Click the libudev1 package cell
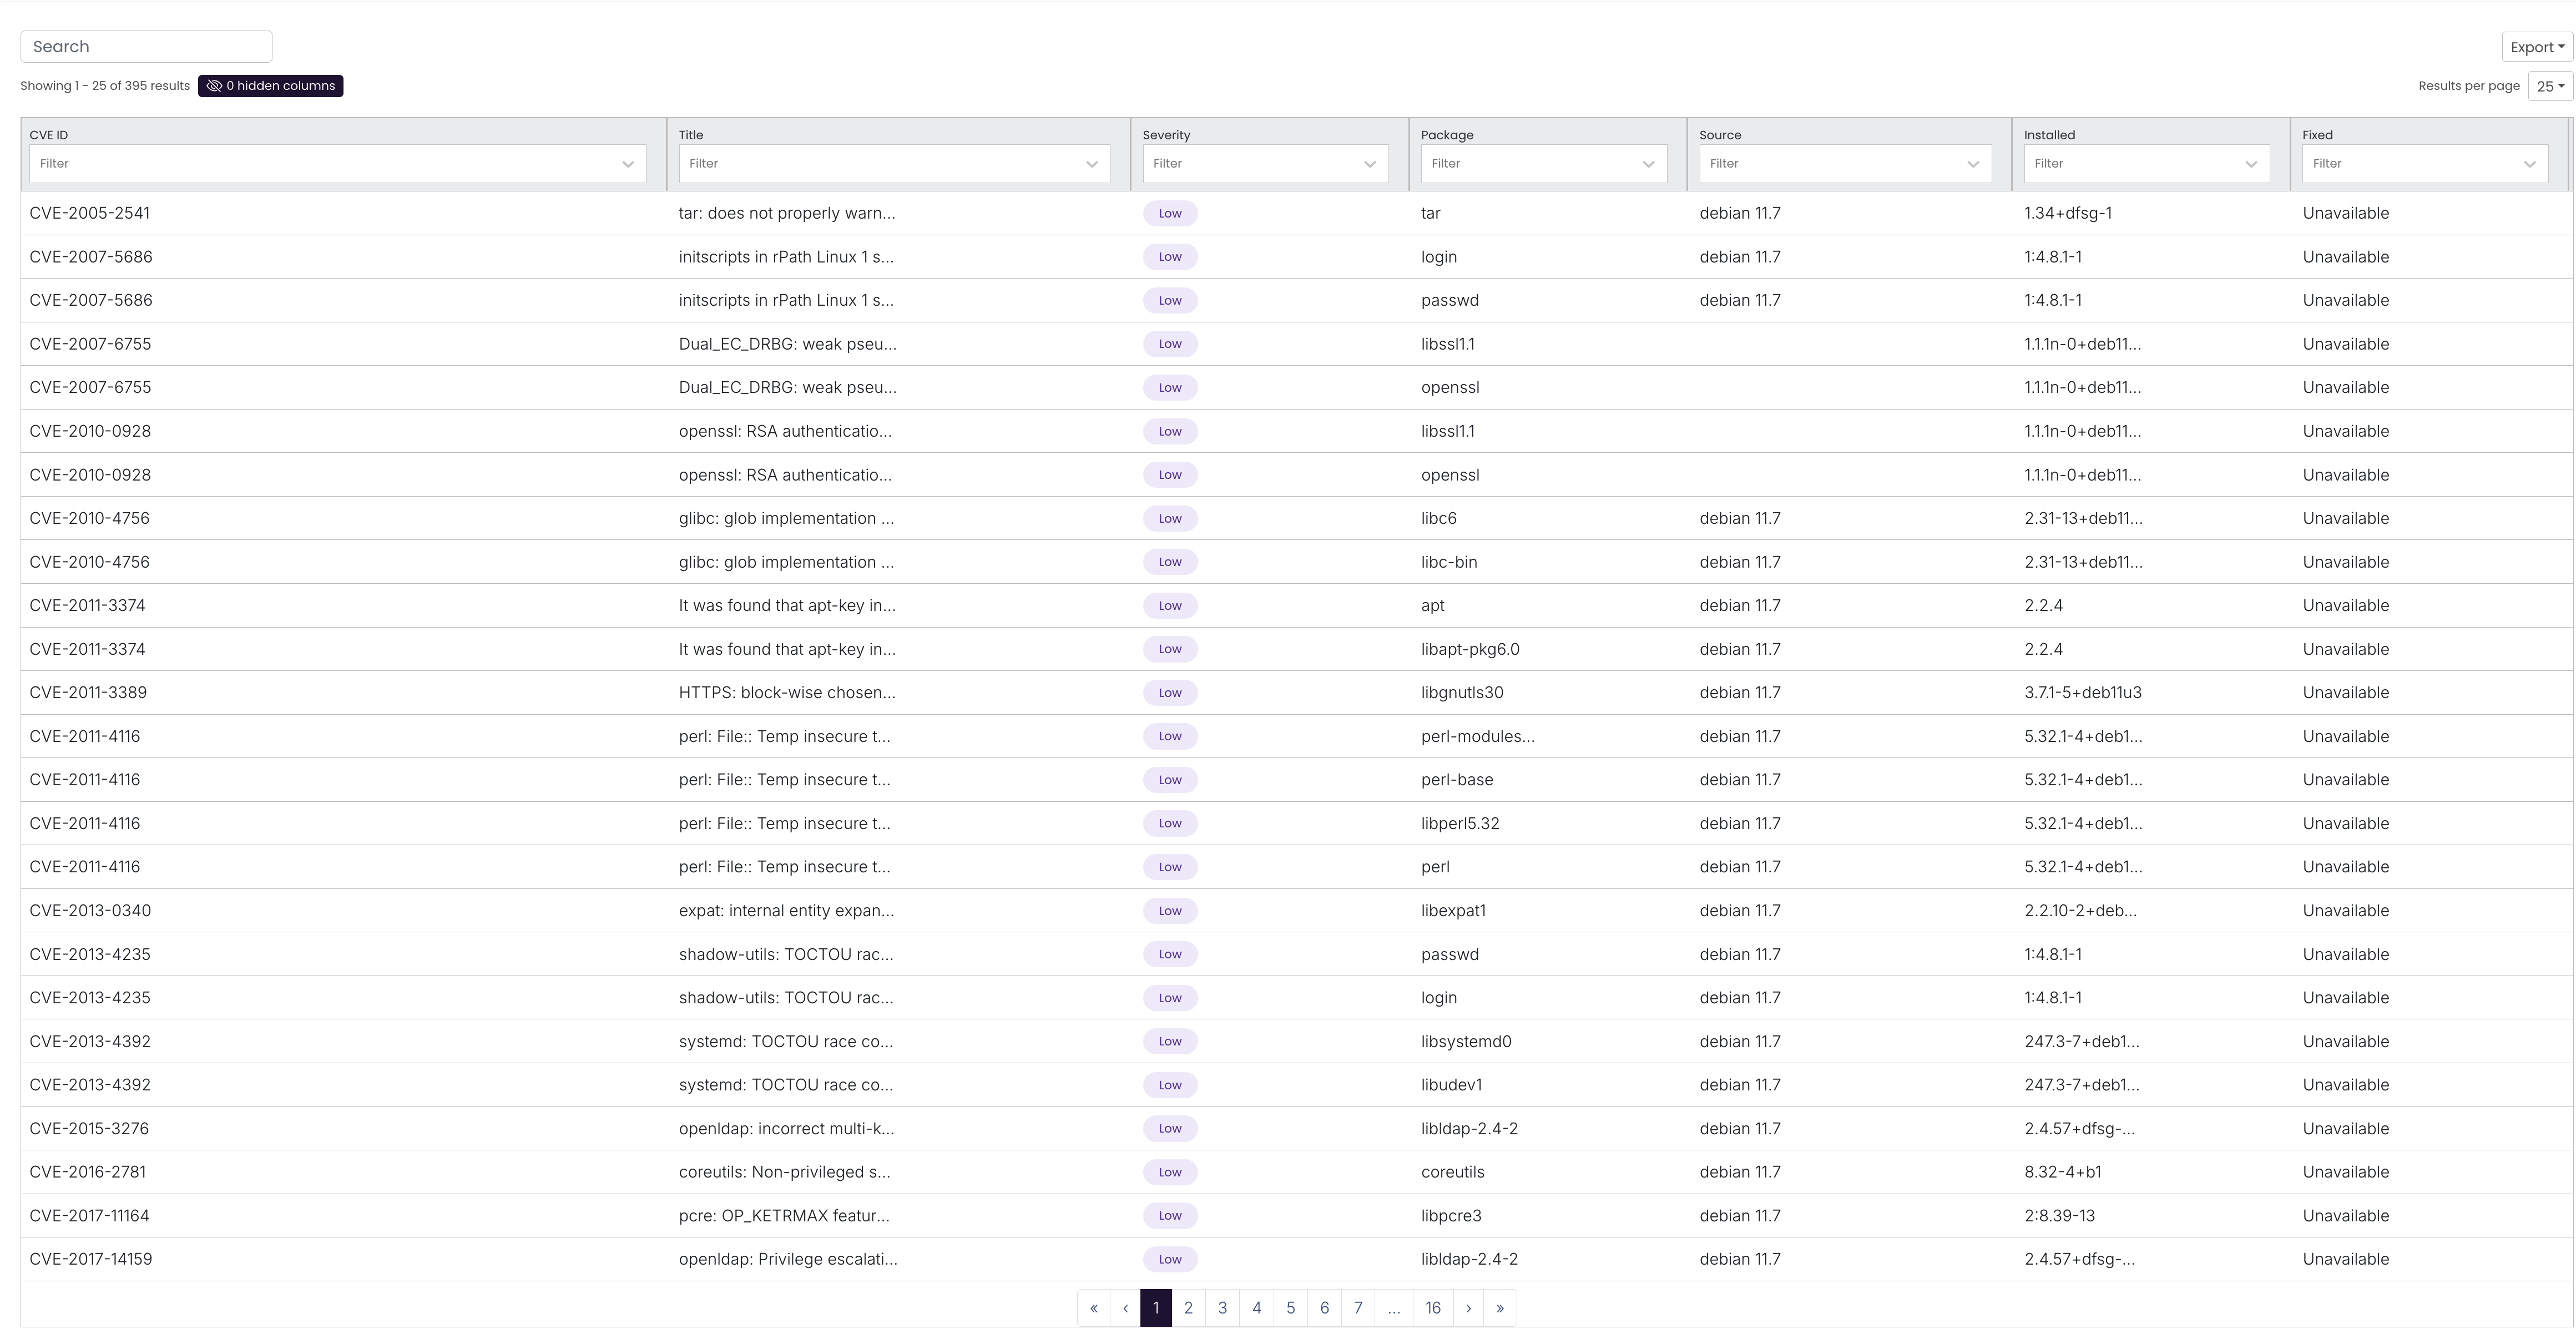 pos(1452,1085)
